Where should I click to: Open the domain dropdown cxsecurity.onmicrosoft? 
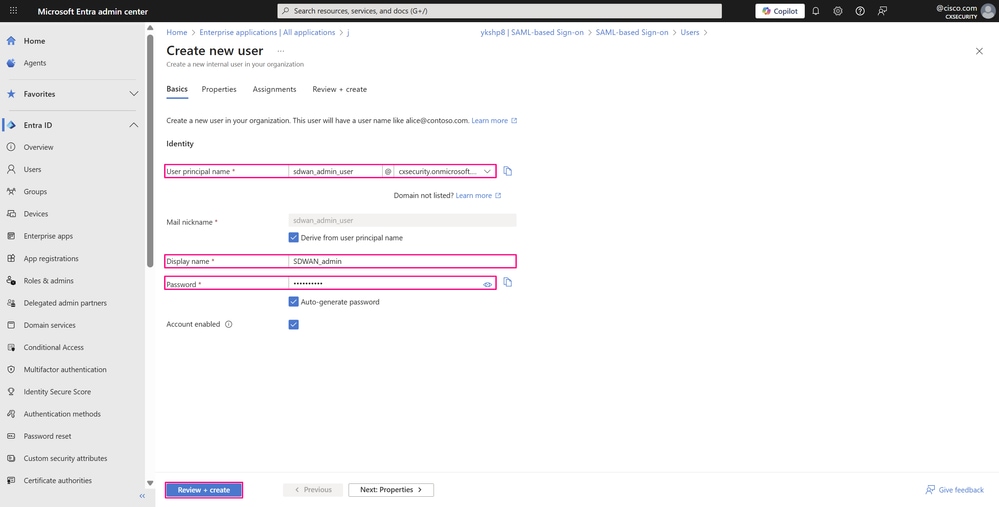tap(445, 171)
